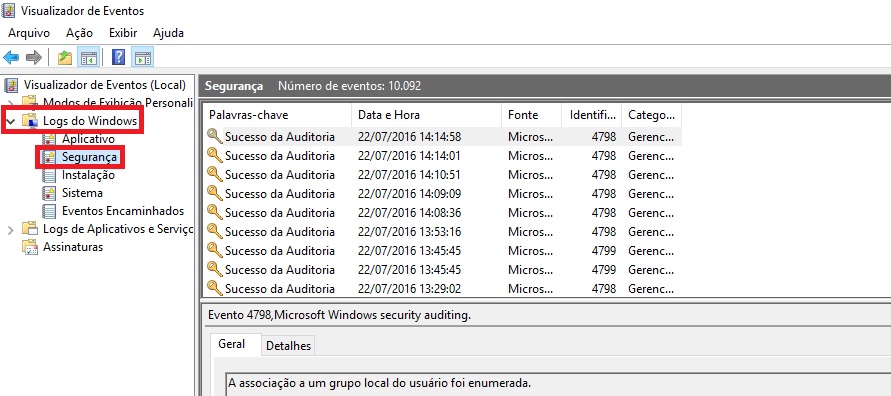Open the Arquivo menu

(x=28, y=33)
